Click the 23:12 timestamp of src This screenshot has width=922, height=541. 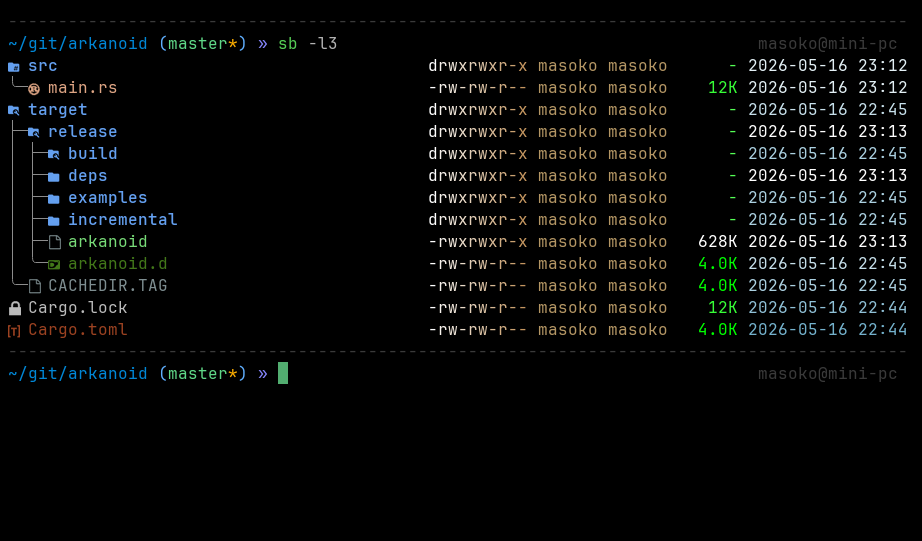(x=883, y=65)
